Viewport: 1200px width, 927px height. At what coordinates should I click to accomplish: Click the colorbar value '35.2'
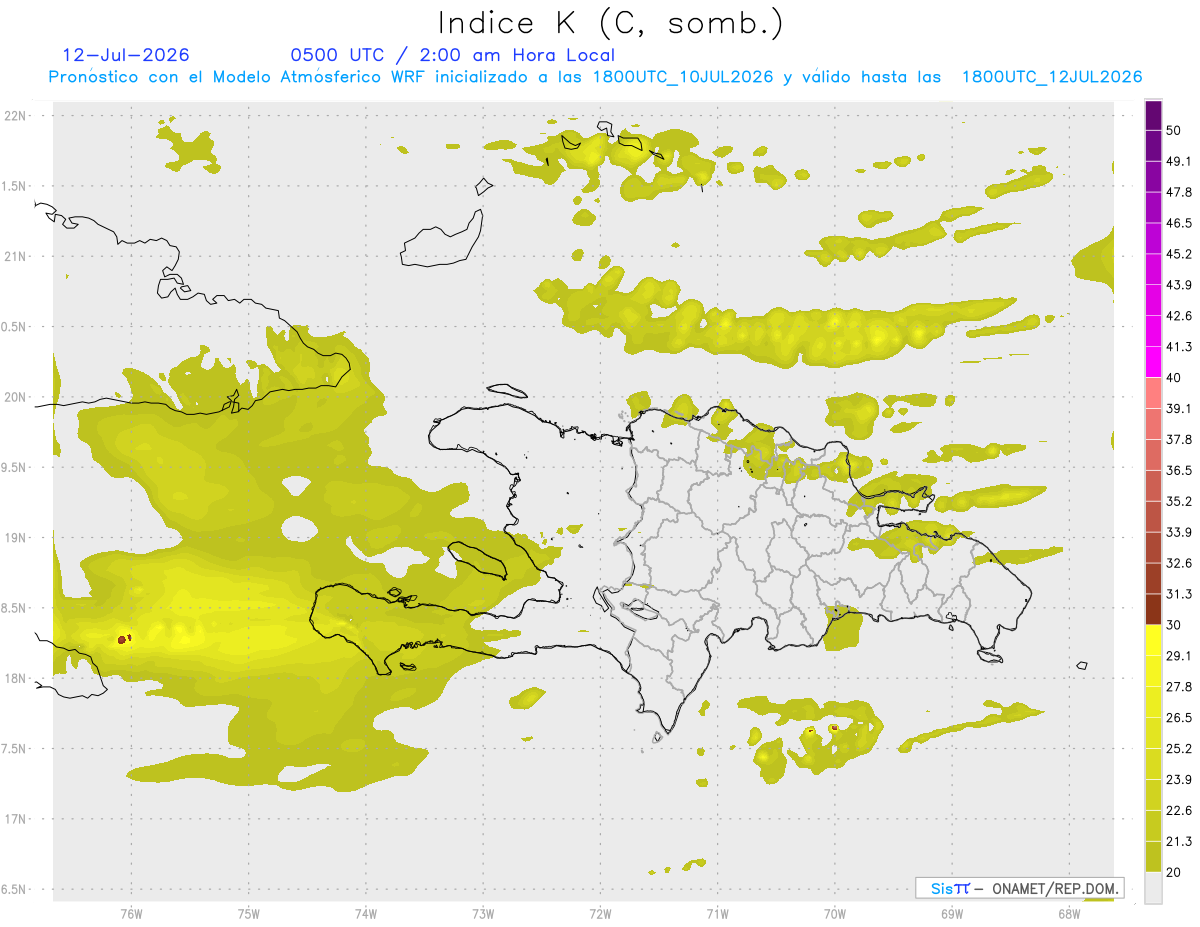click(1179, 501)
